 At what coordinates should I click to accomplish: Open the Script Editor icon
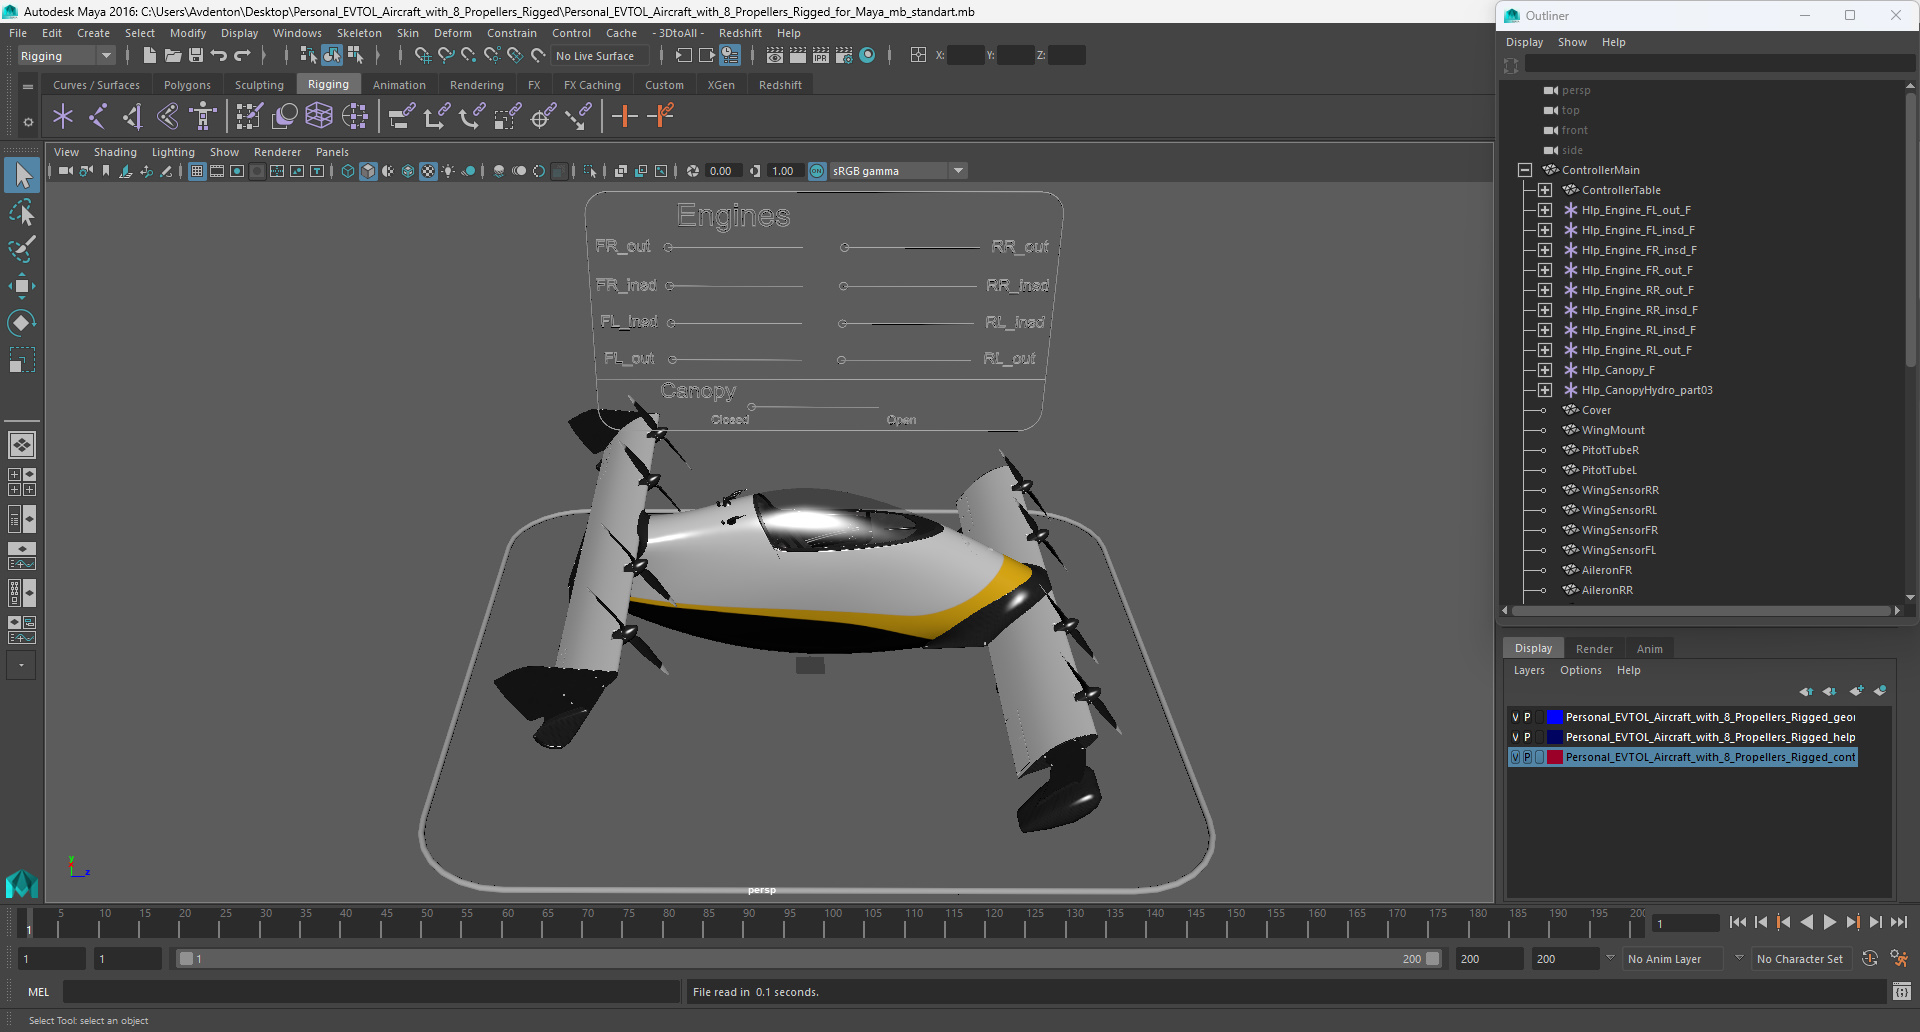(1901, 992)
